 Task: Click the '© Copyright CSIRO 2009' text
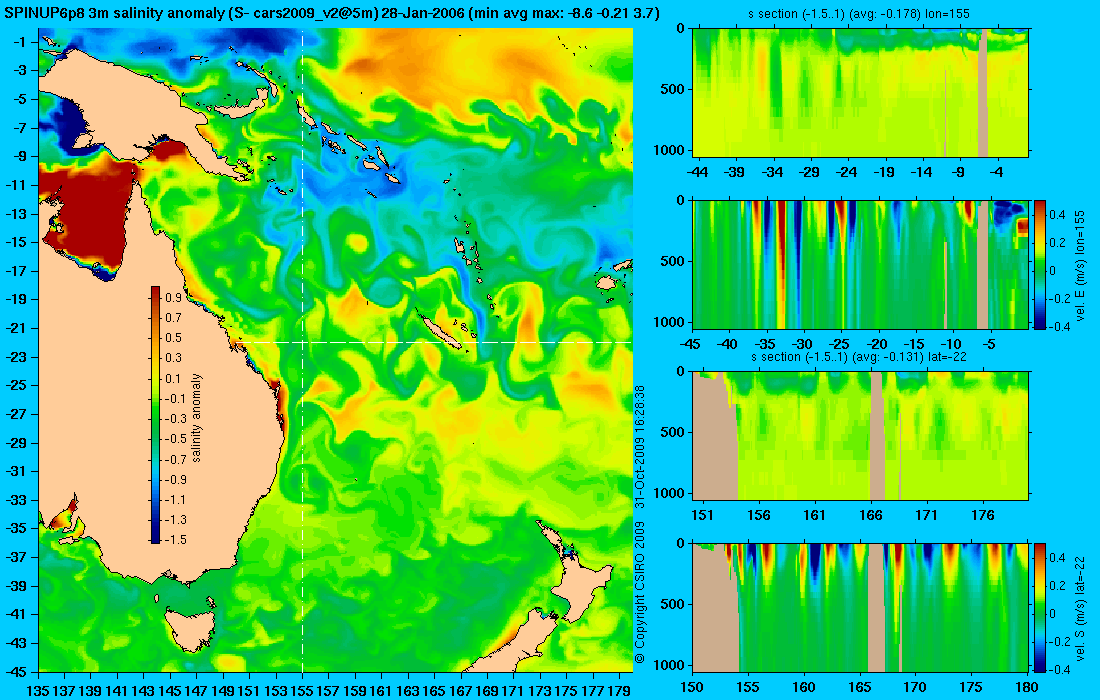[x=639, y=593]
